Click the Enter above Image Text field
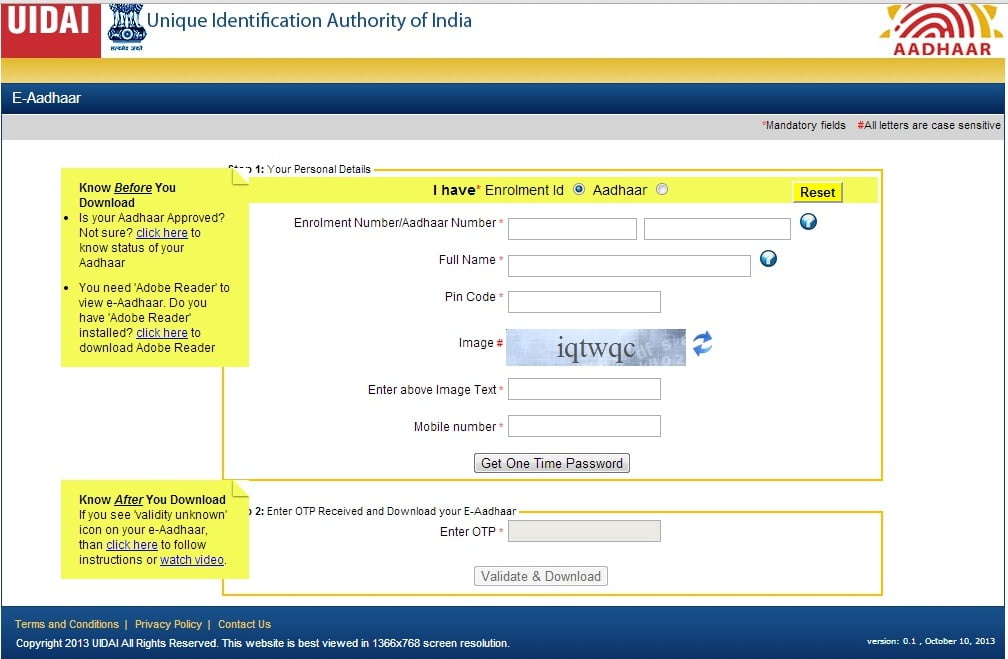1008x659 pixels. coord(584,389)
